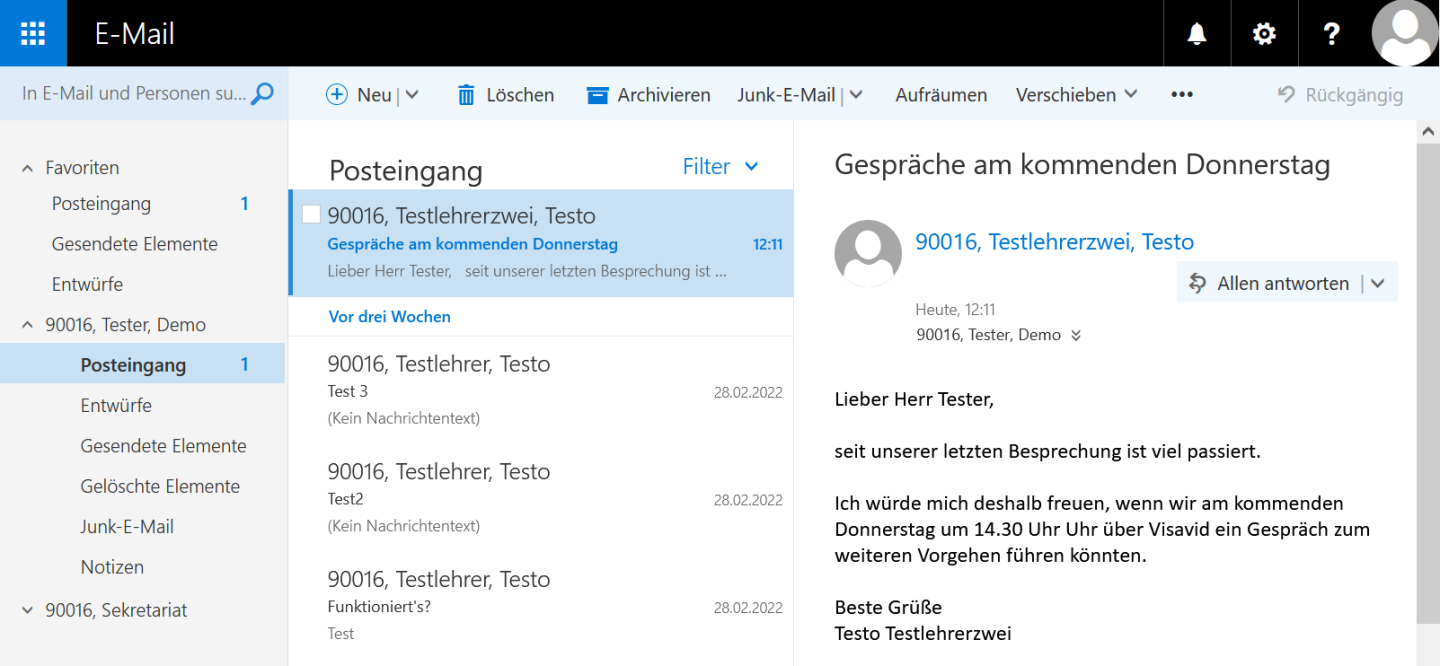Open the notifications bell
The width and height of the screenshot is (1440, 666).
(1196, 33)
